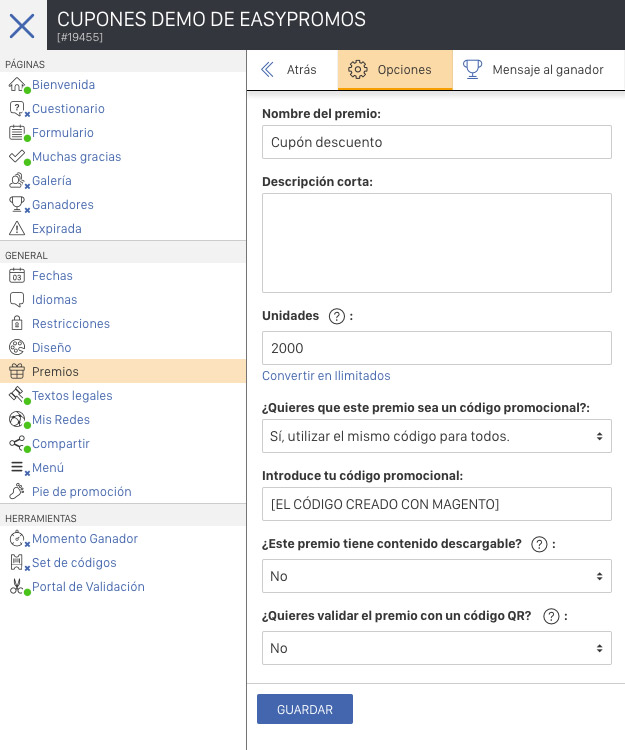Open the Ganadores page

pos(63,204)
